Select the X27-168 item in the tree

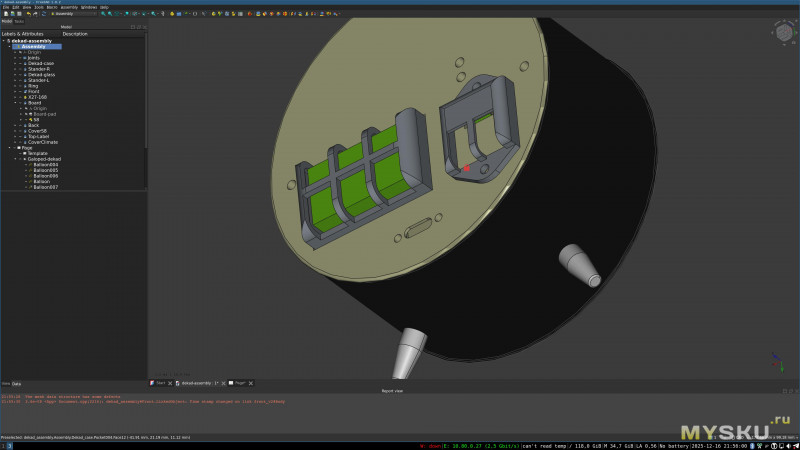coord(36,96)
